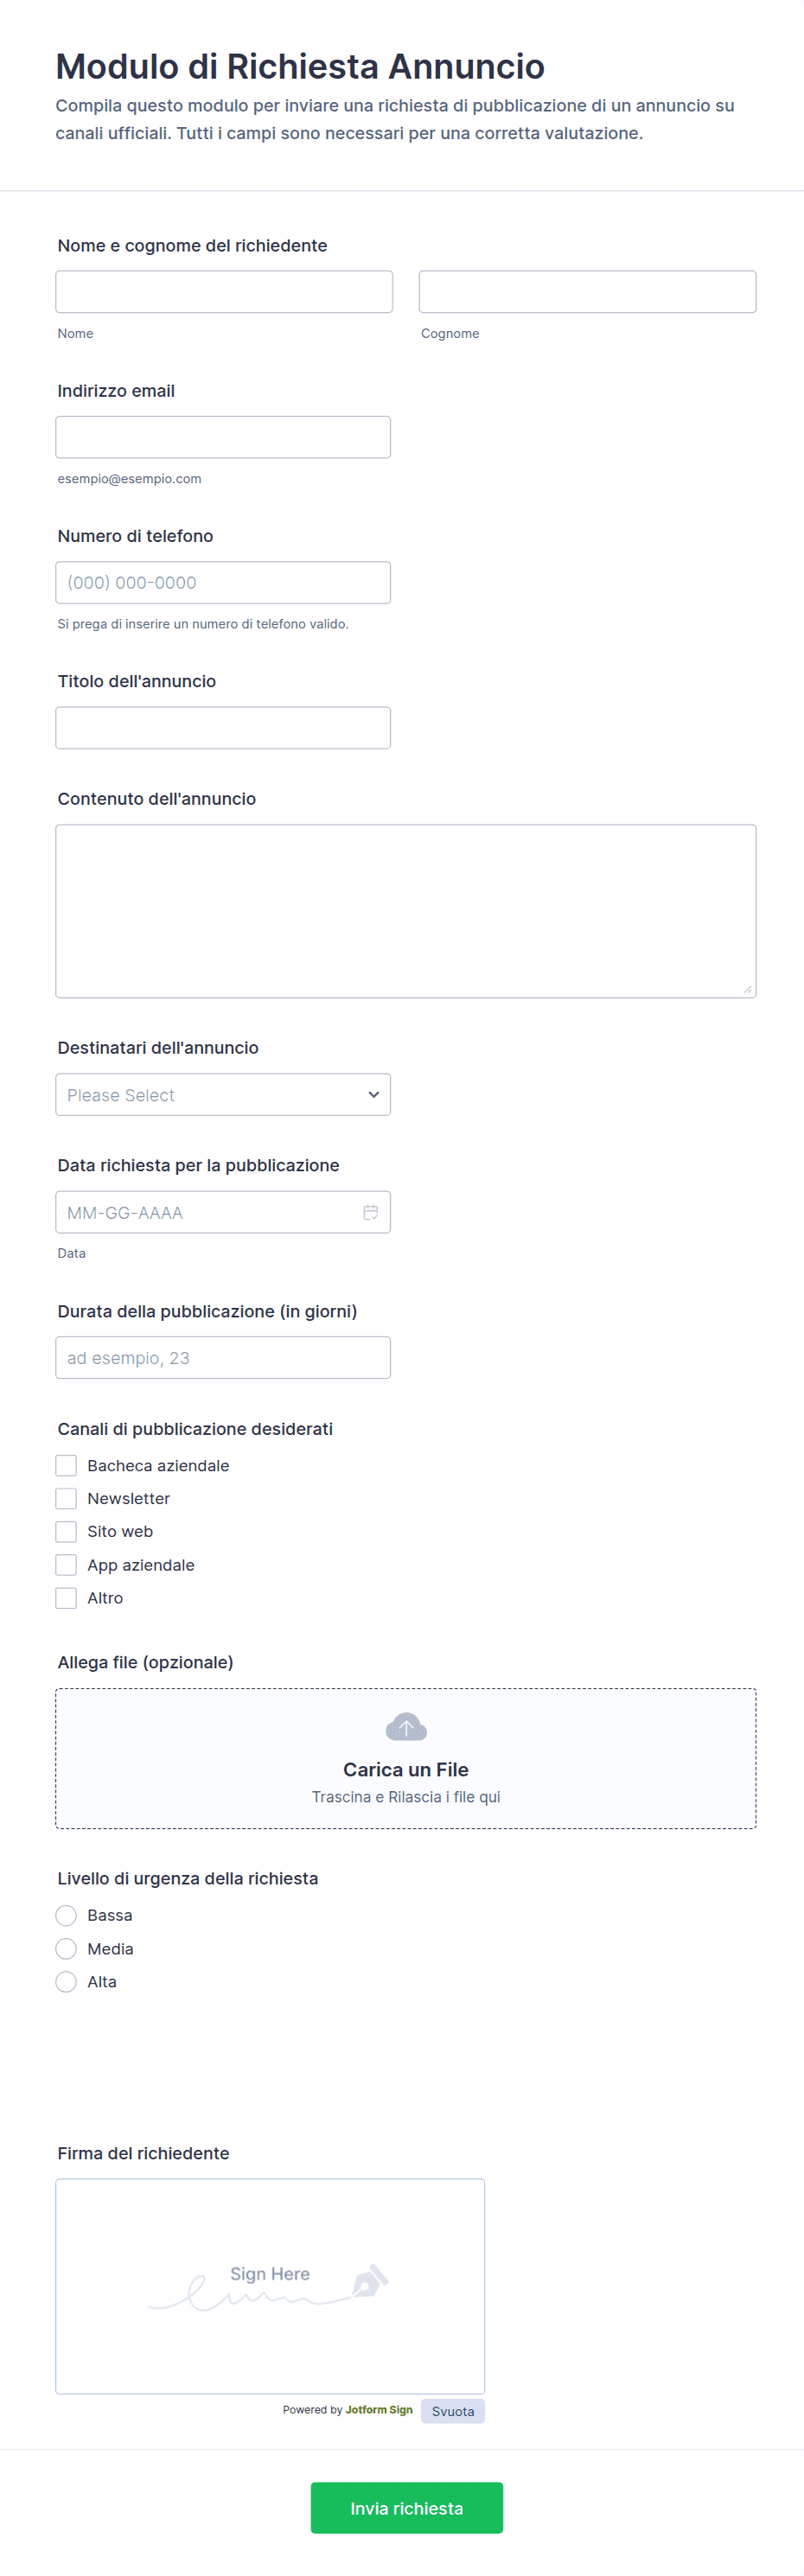Click the Sign Here signature pad

click(x=270, y=2286)
